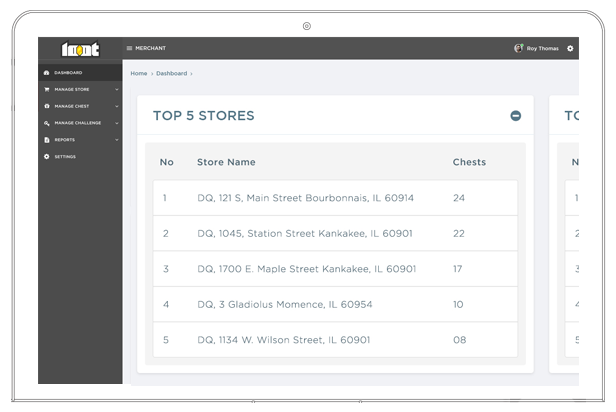Click chest count 10
616x412 pixels.
click(458, 304)
